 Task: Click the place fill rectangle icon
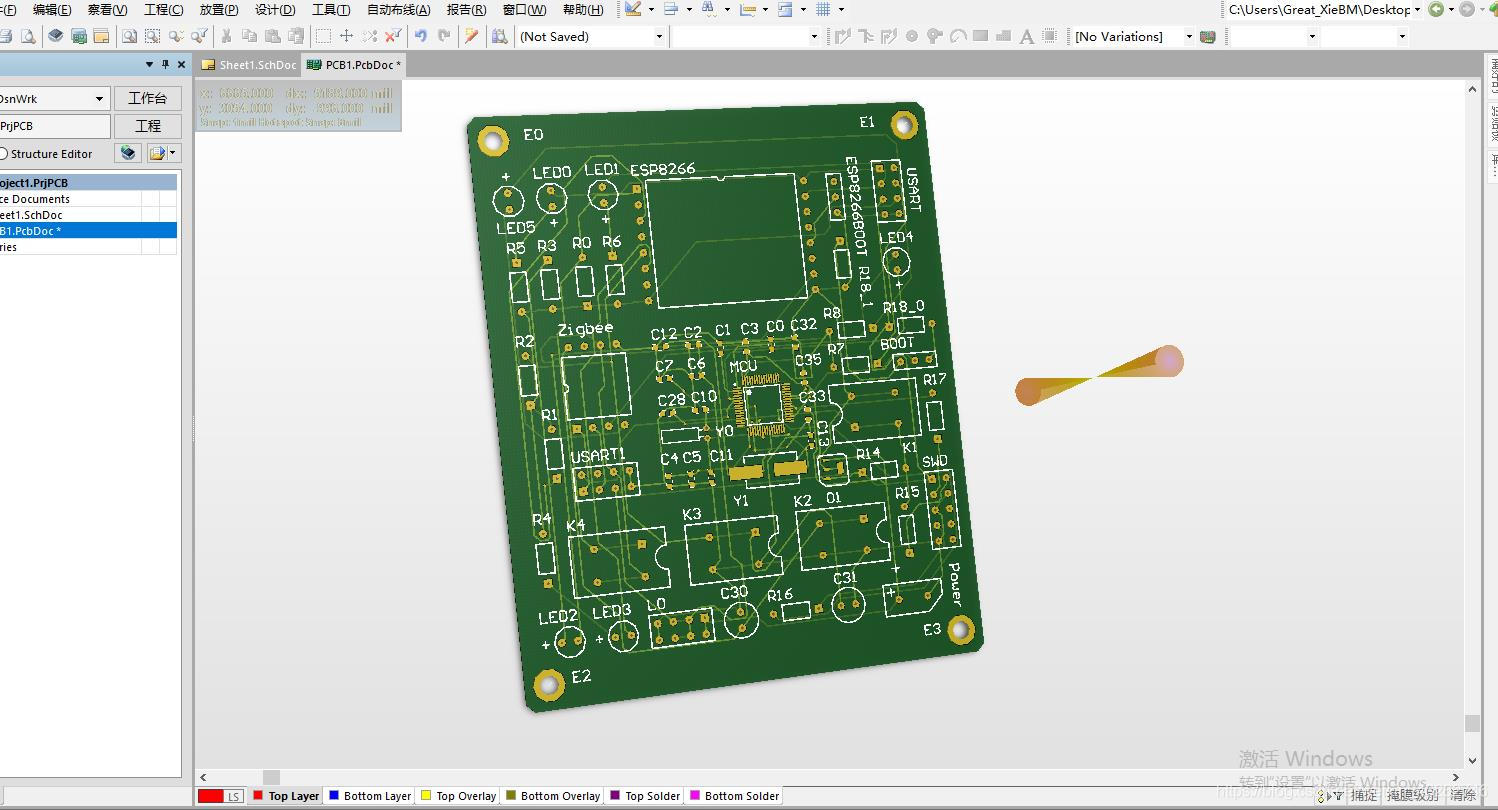[980, 36]
